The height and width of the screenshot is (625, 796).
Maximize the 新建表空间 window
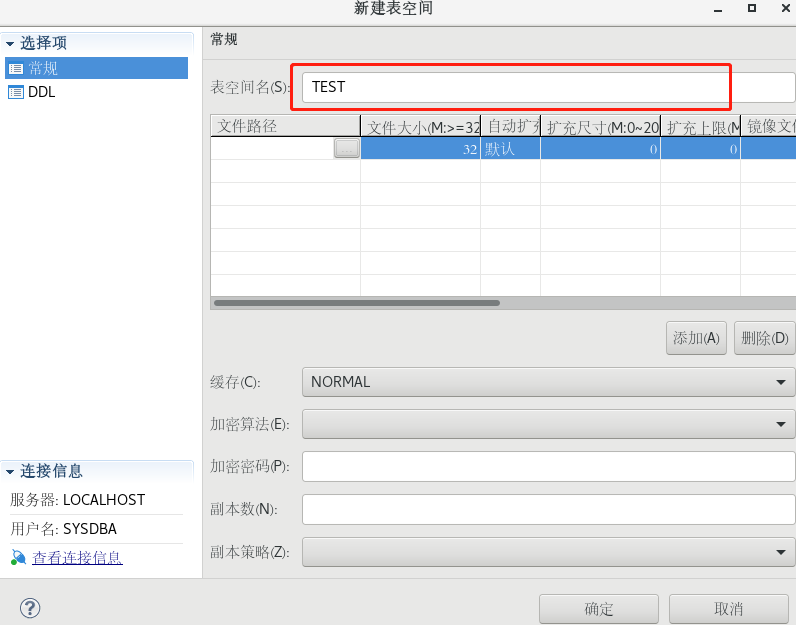(x=752, y=8)
